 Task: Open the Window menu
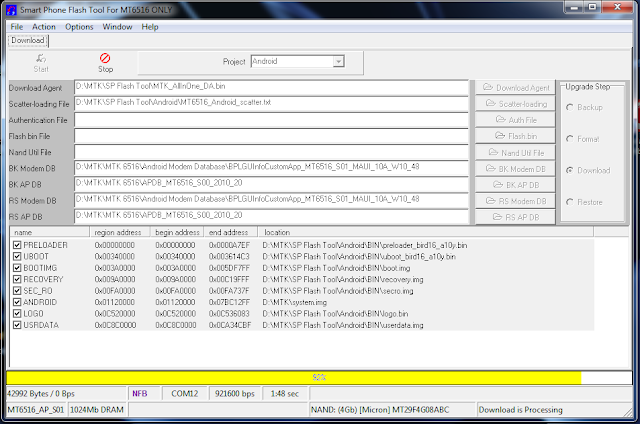117,27
